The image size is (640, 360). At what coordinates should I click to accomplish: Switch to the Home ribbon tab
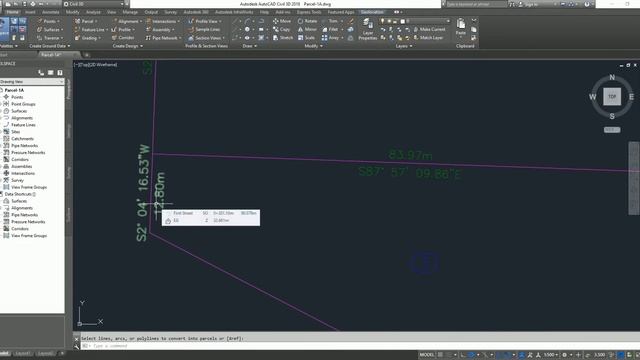pos(12,12)
